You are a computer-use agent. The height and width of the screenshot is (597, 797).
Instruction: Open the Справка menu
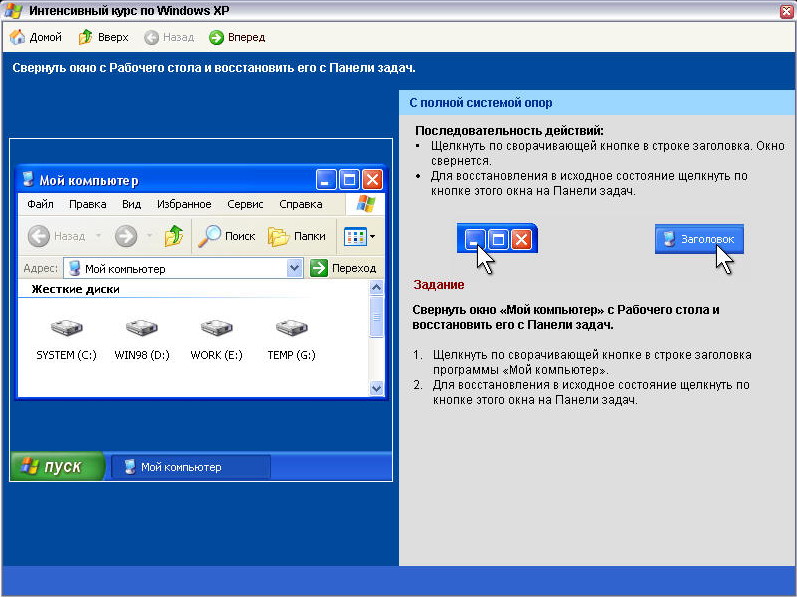click(x=300, y=204)
